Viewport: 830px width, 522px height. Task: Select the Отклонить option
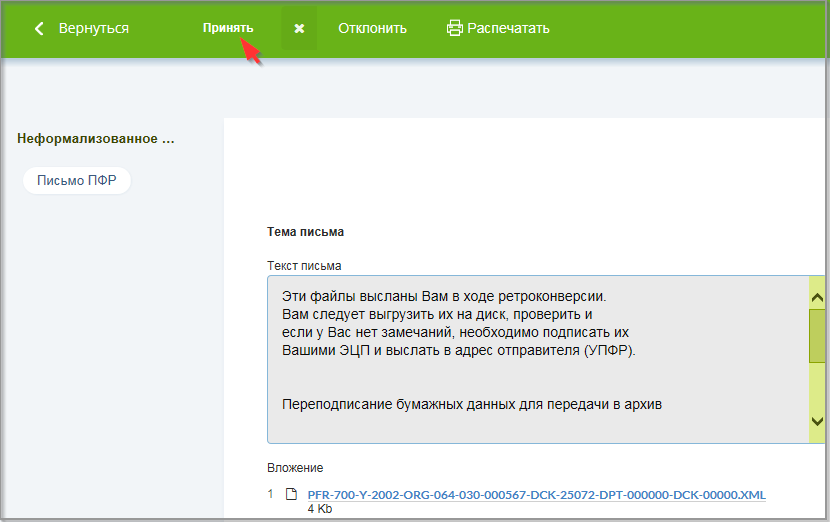pyautogui.click(x=372, y=28)
